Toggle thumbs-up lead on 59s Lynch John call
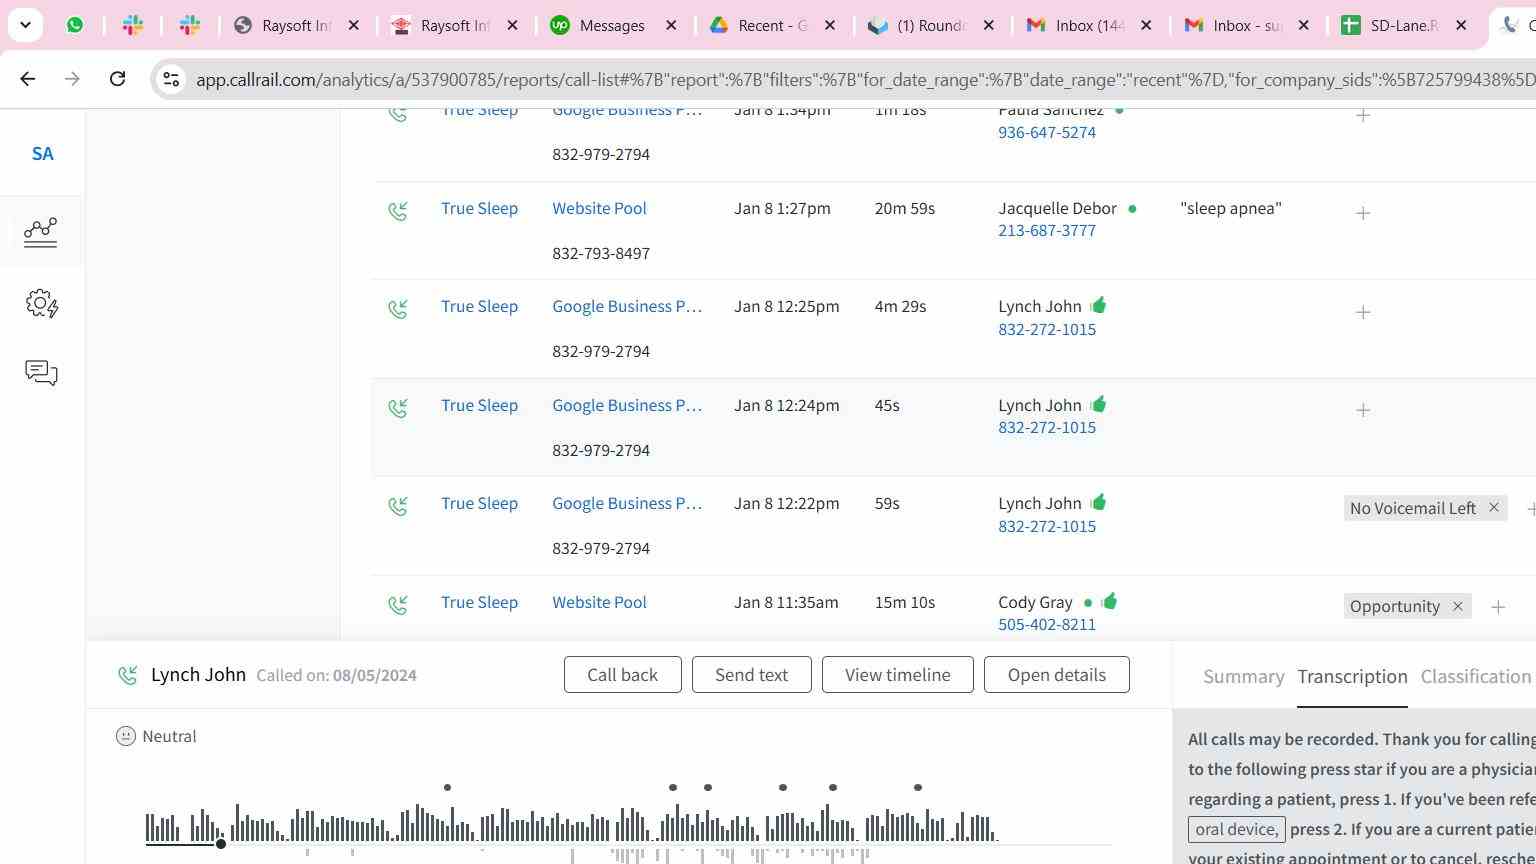Screen dimensions: 1536x864 coord(1098,502)
